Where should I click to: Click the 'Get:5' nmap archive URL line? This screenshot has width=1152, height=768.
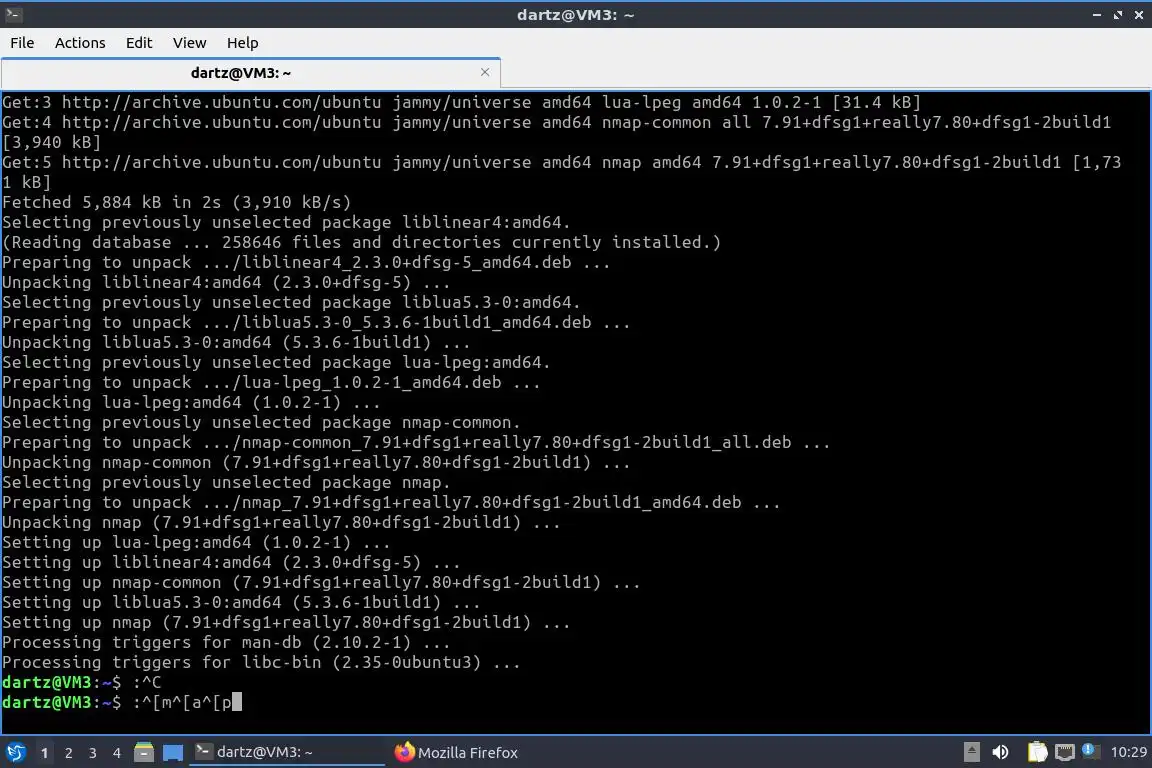coord(562,172)
